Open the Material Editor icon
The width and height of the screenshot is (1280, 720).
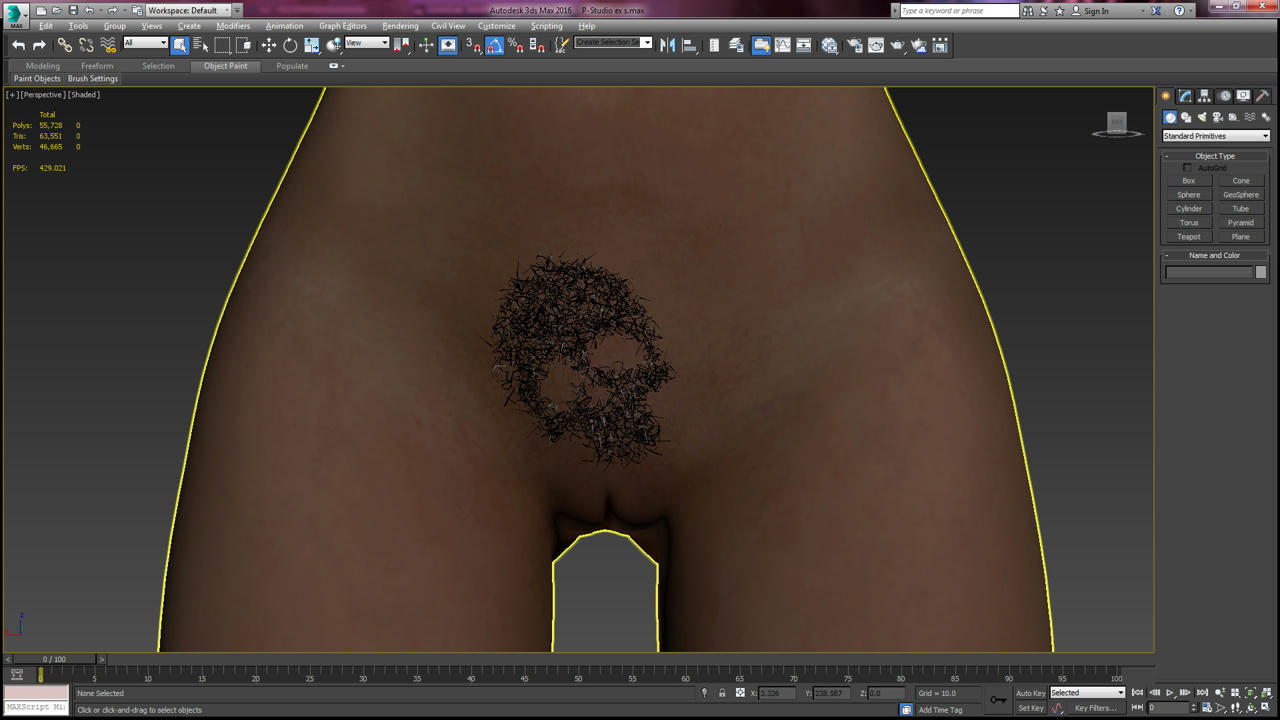(x=830, y=45)
